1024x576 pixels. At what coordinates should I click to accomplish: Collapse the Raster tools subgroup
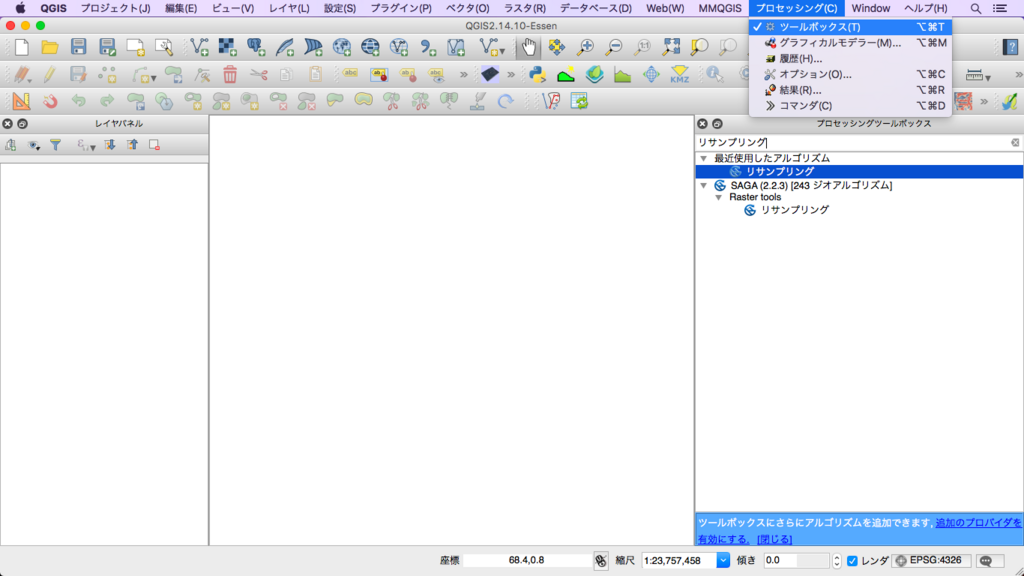pos(718,197)
